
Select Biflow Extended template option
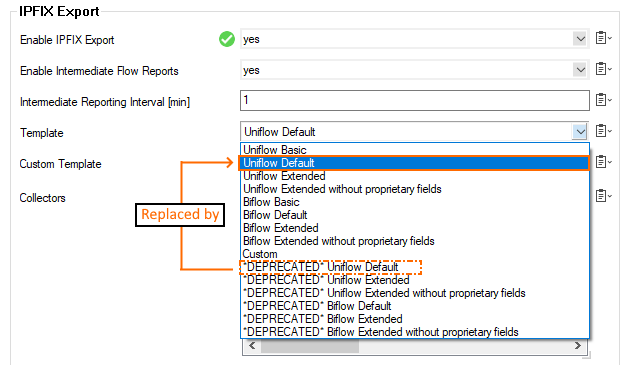point(415,228)
